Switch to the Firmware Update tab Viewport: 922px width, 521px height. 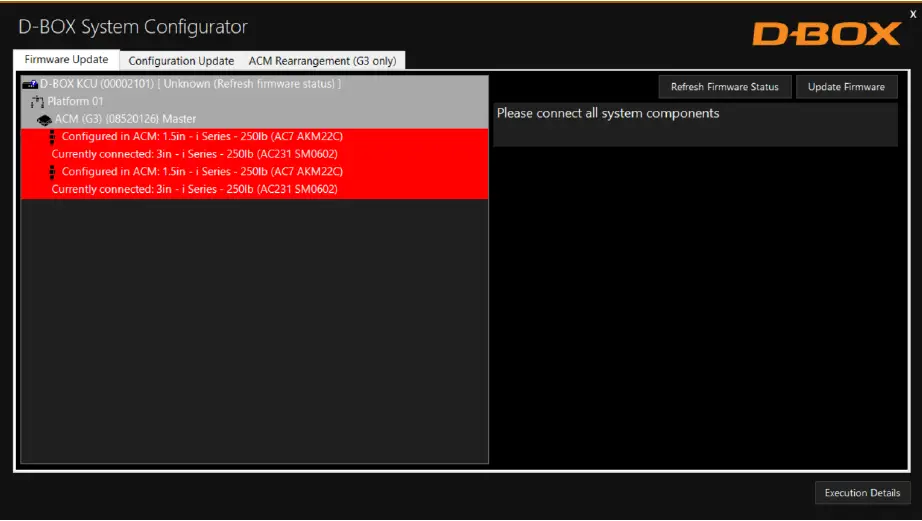pyautogui.click(x=66, y=59)
